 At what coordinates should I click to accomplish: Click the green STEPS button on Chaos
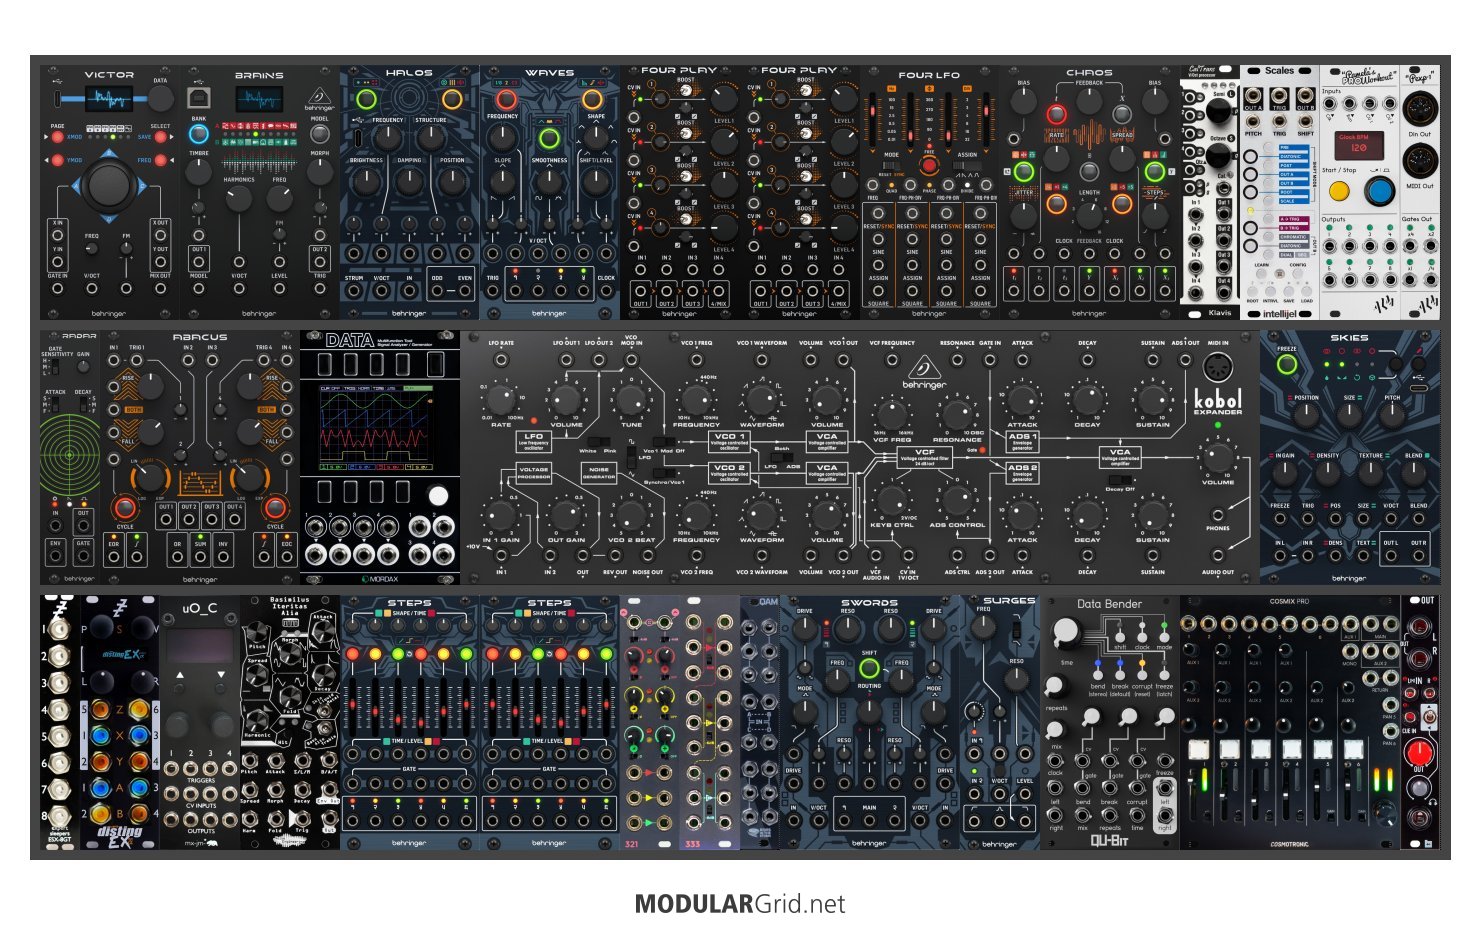pyautogui.click(x=1155, y=171)
